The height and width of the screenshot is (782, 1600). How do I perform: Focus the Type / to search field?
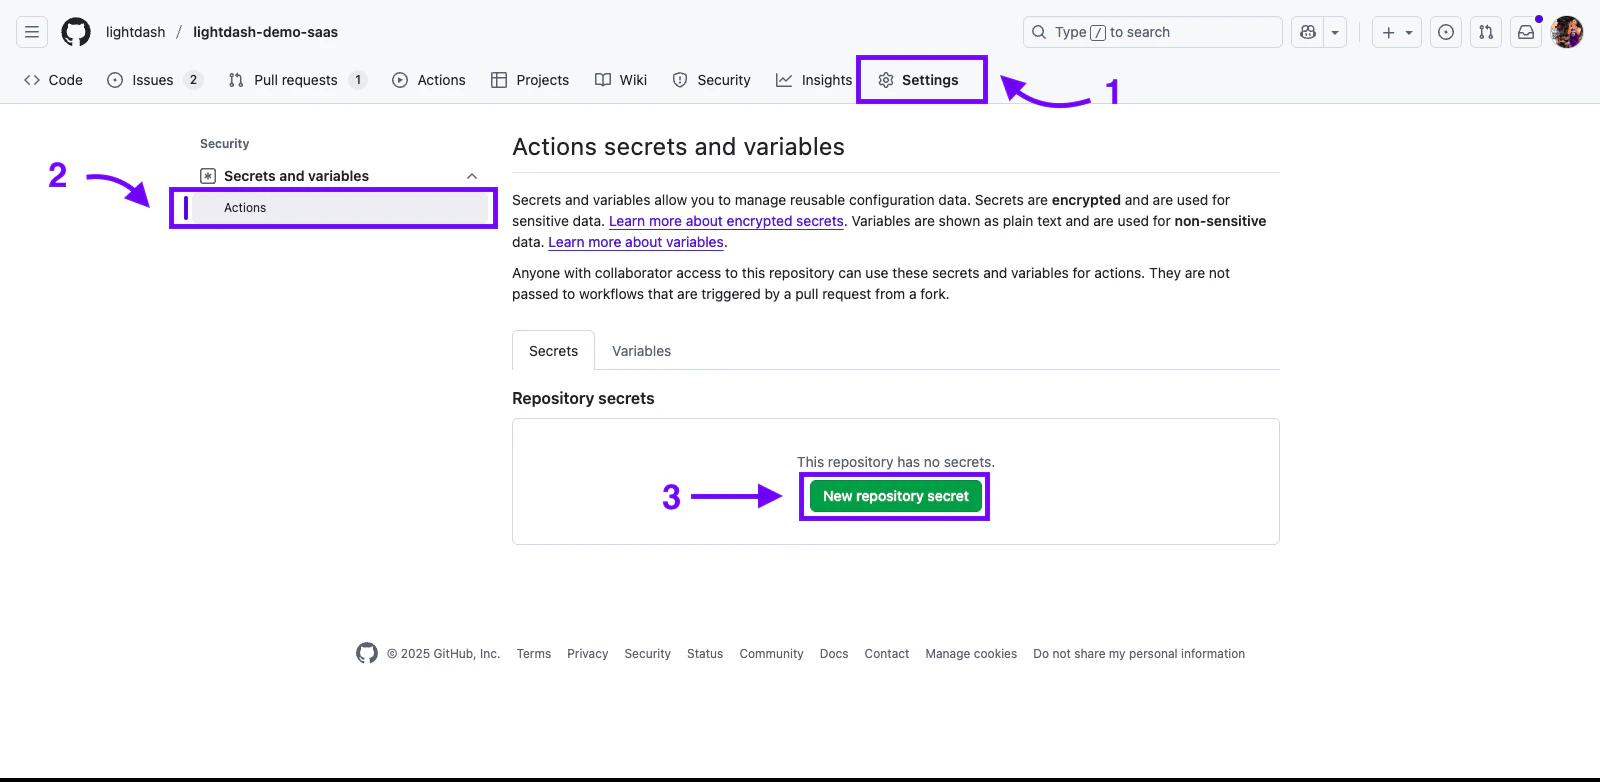coord(1153,32)
